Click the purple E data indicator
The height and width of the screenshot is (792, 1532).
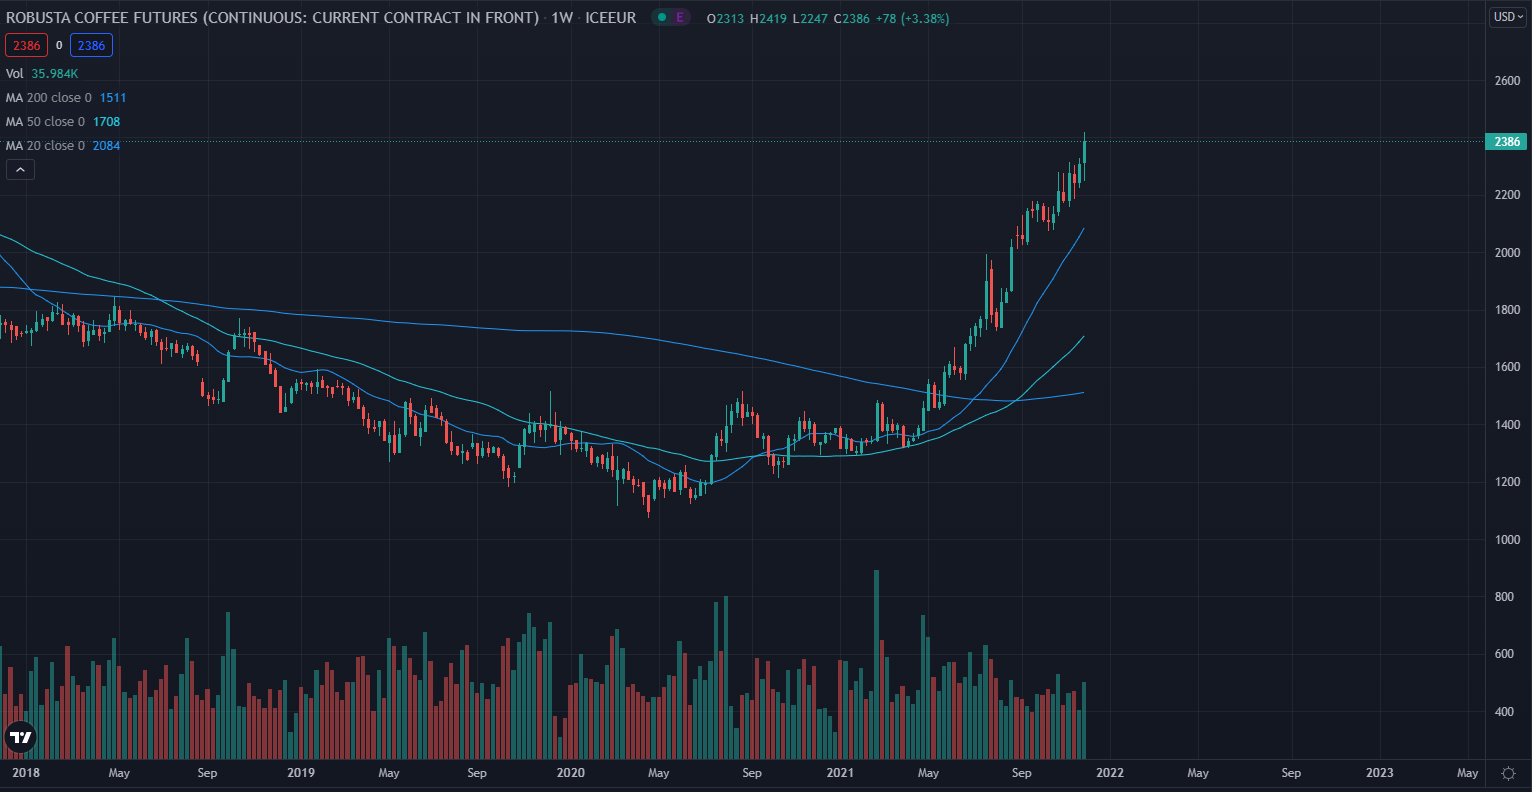pyautogui.click(x=680, y=18)
